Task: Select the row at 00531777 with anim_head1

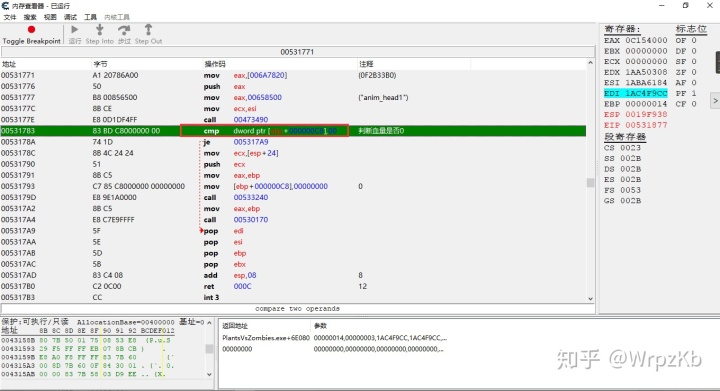Action: pyautogui.click(x=293, y=97)
